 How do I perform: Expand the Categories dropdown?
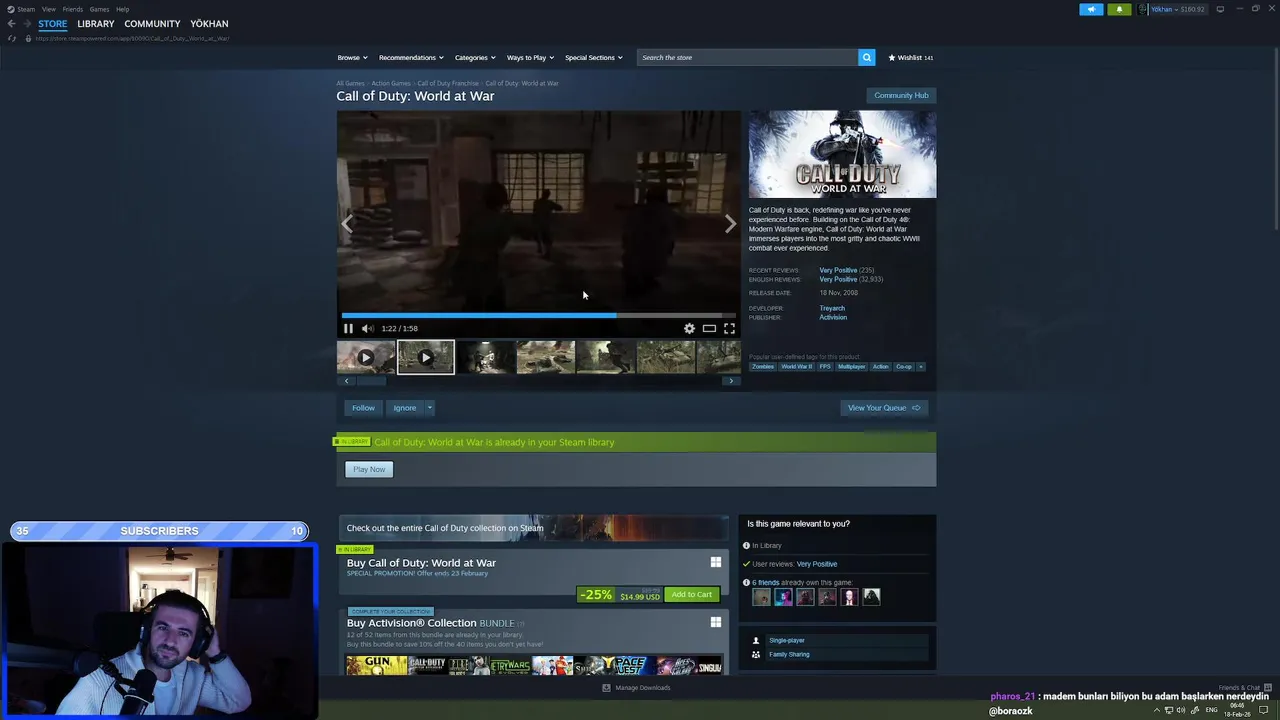[x=475, y=57]
